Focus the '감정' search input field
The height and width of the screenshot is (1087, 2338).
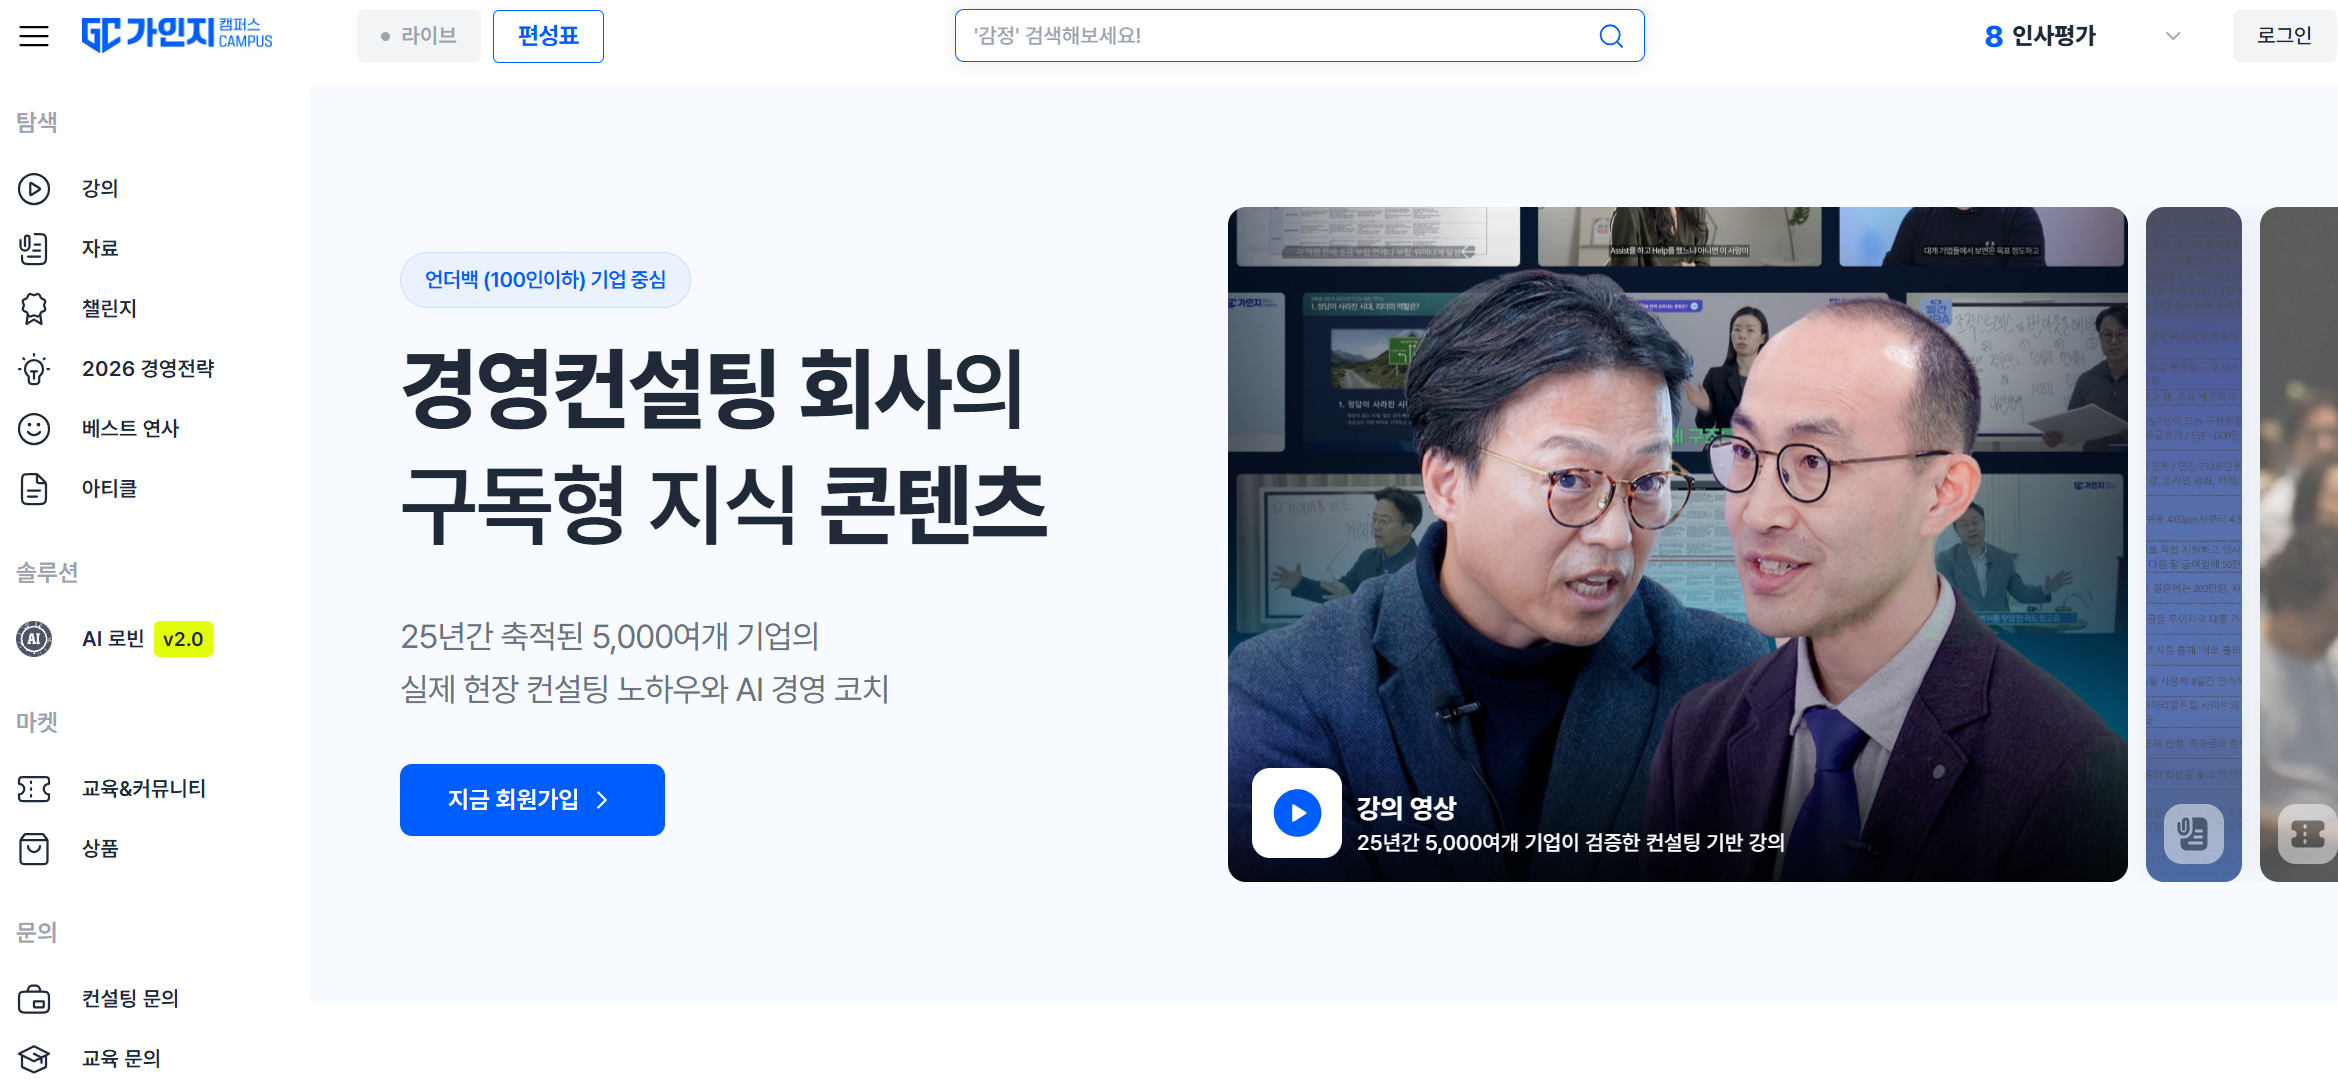pyautogui.click(x=1299, y=36)
